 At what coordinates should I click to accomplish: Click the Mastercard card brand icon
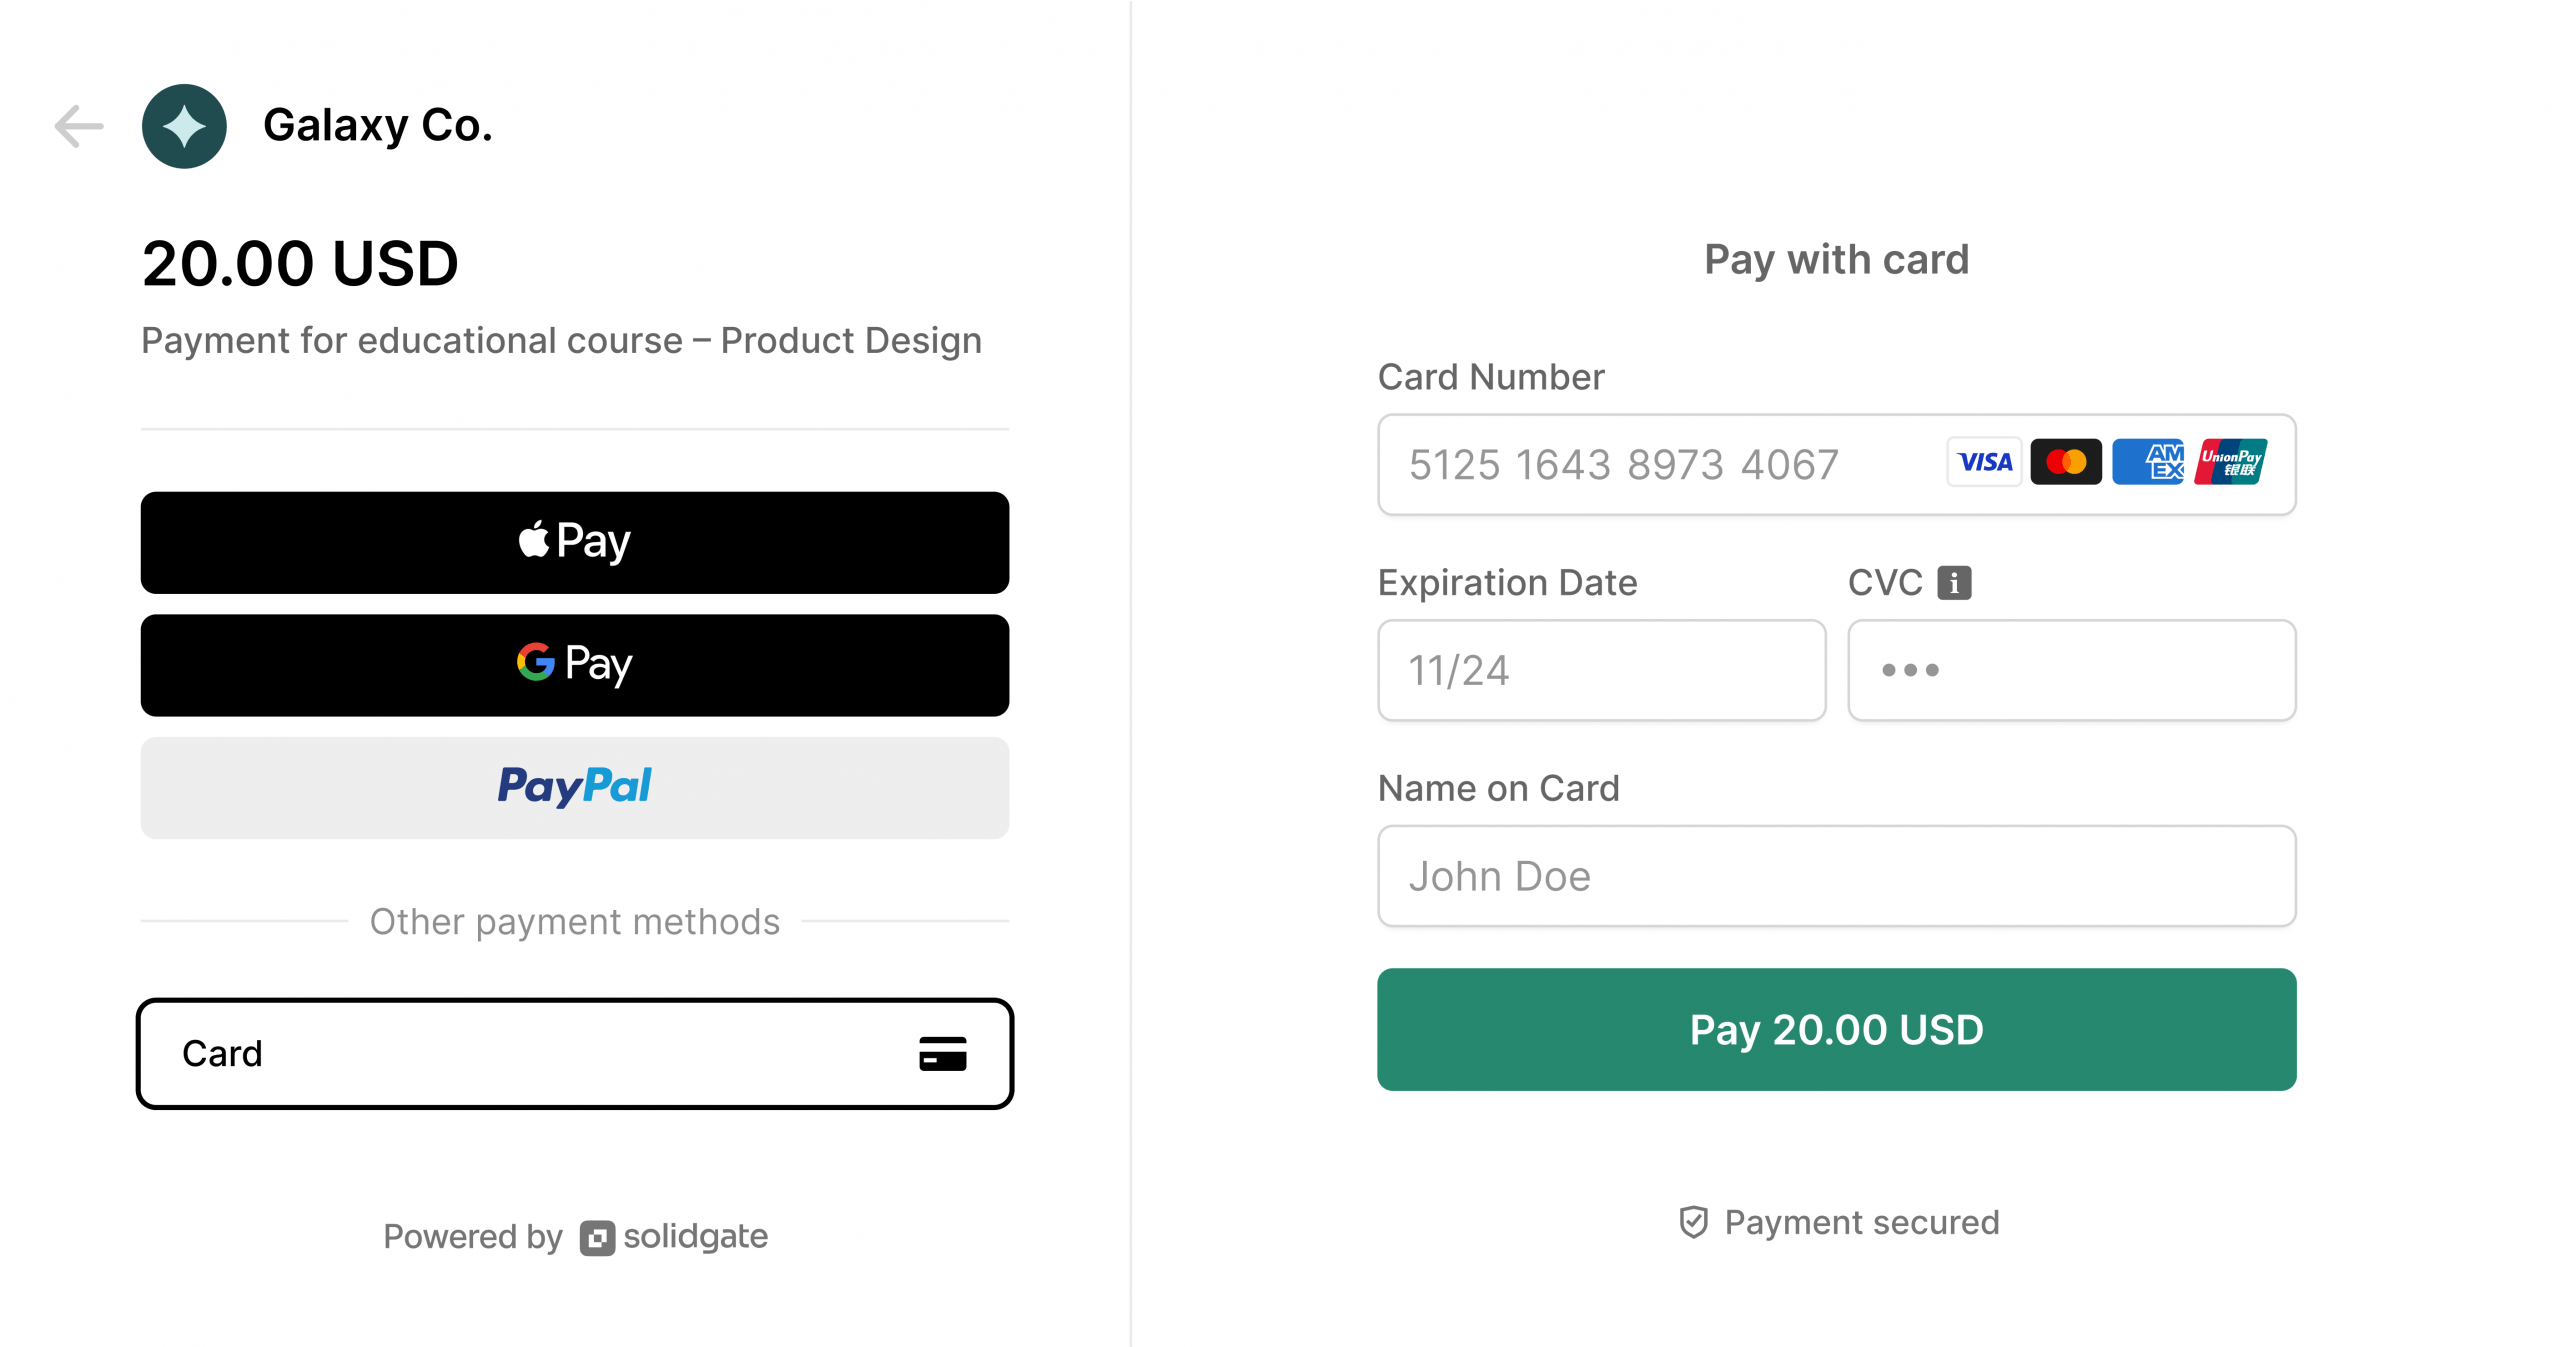2065,461
